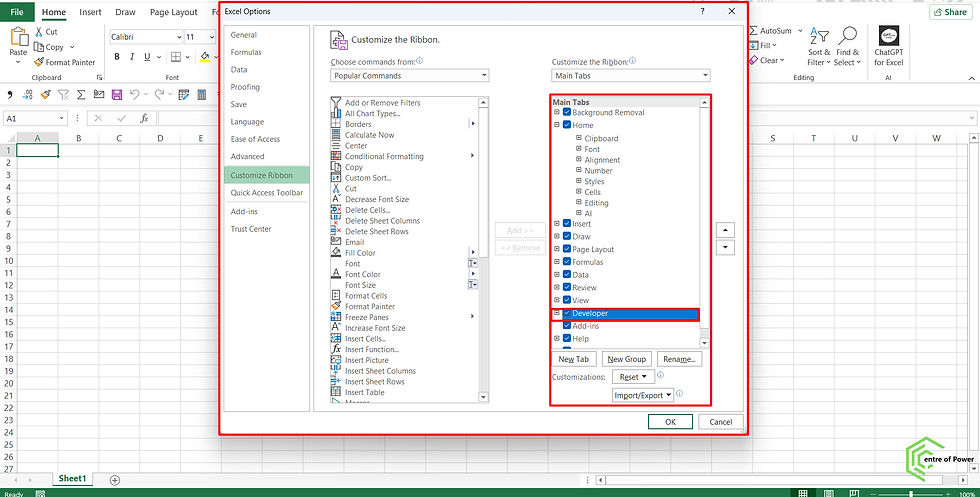Open Sort & Filter in Editing group
The image size is (980, 497).
pos(819,46)
